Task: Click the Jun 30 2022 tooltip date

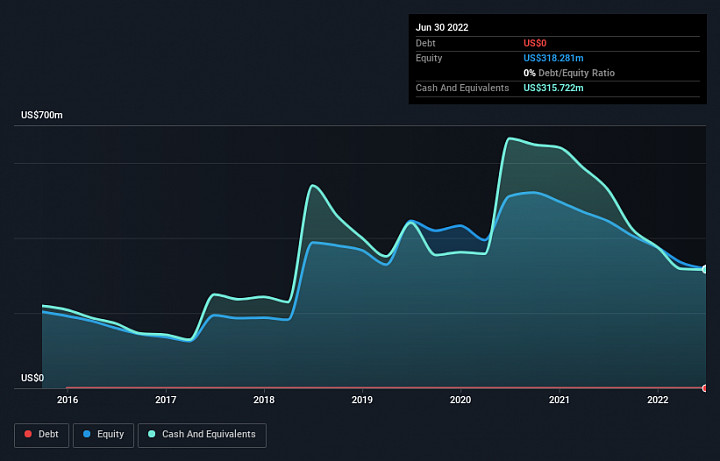Action: click(442, 28)
